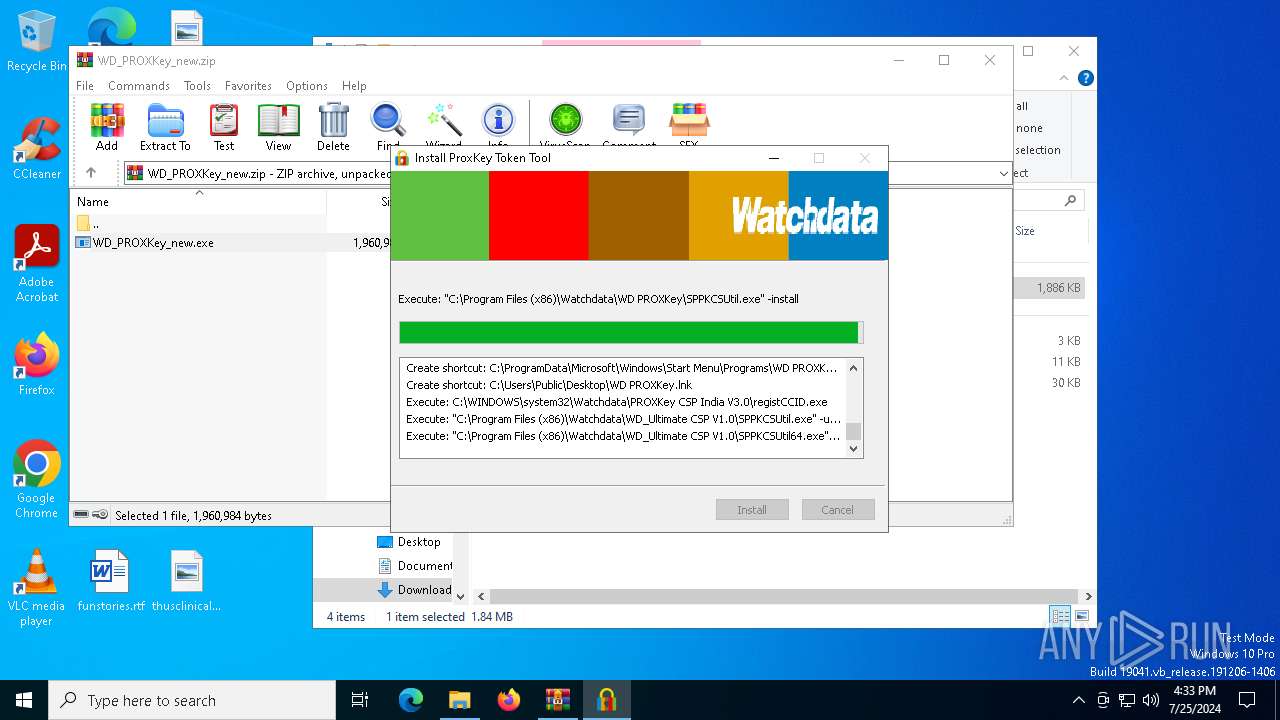Open the Commands menu in WinRAR
This screenshot has width=1280, height=720.
(x=139, y=86)
